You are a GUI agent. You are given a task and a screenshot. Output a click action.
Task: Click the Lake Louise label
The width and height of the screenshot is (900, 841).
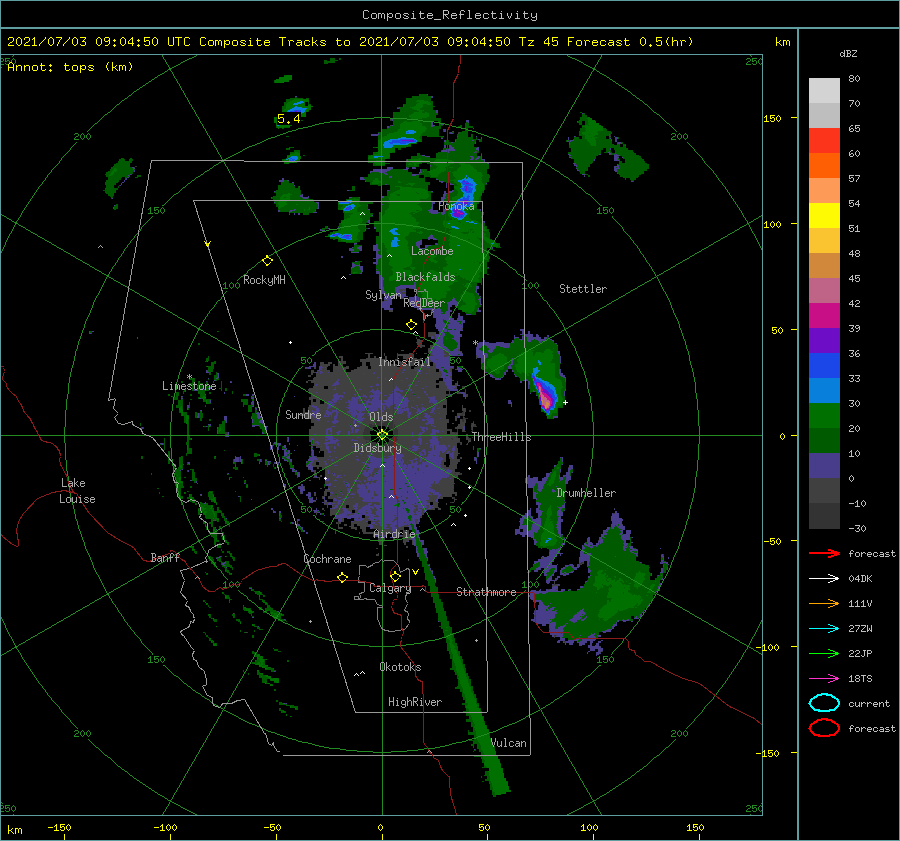(x=77, y=491)
